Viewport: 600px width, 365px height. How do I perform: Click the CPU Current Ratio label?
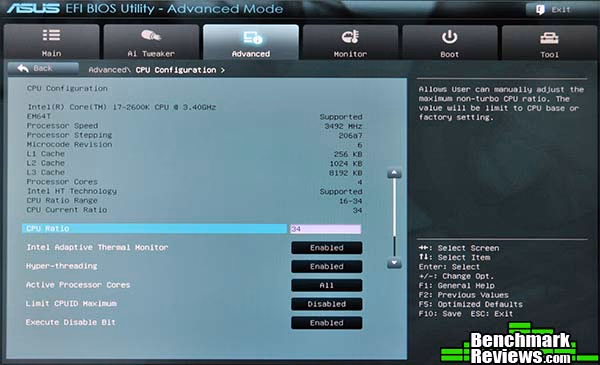tap(67, 210)
